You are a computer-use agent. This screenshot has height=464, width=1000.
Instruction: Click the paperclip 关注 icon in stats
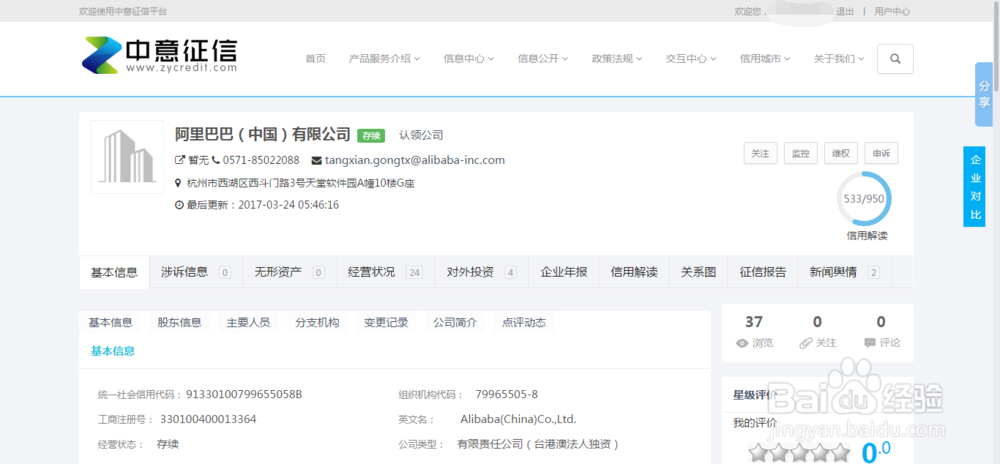(805, 343)
